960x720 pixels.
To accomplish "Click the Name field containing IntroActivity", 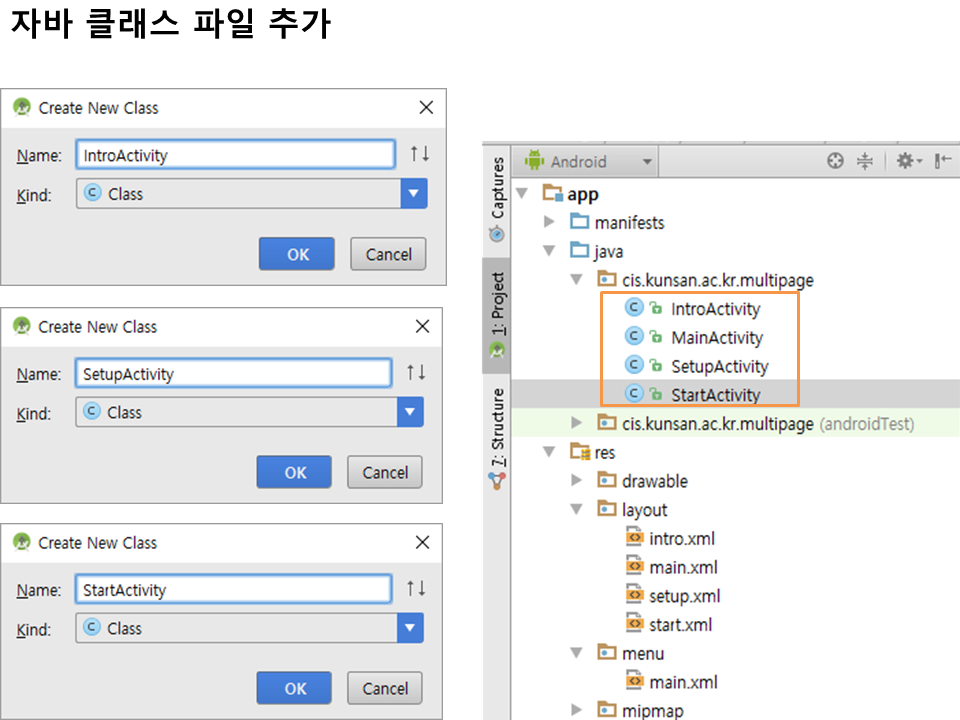I will coord(236,155).
